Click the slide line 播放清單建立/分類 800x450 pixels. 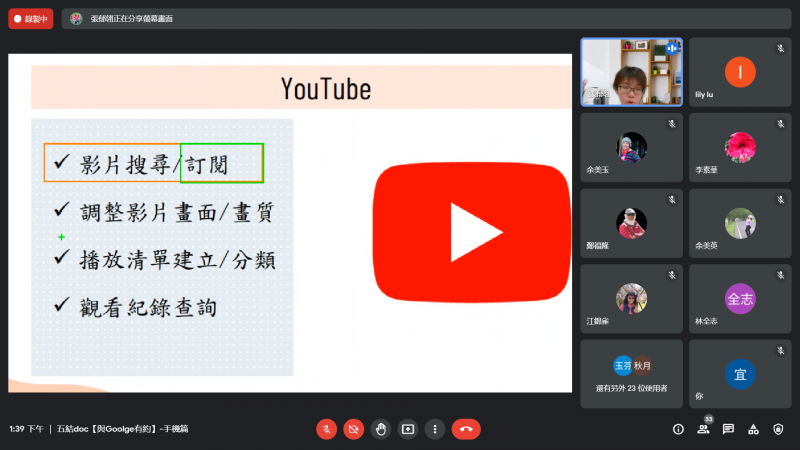click(x=177, y=260)
